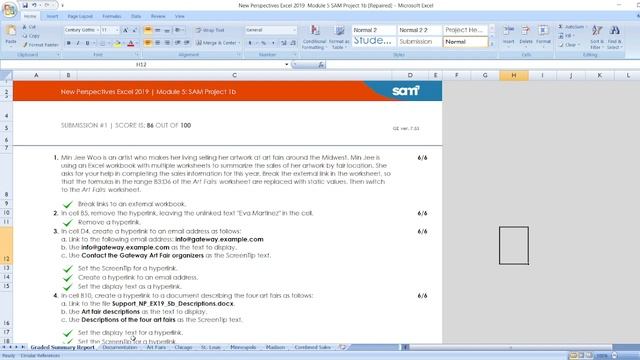Apply the Project He... cell style
The width and height of the screenshot is (640, 360).
[465, 30]
